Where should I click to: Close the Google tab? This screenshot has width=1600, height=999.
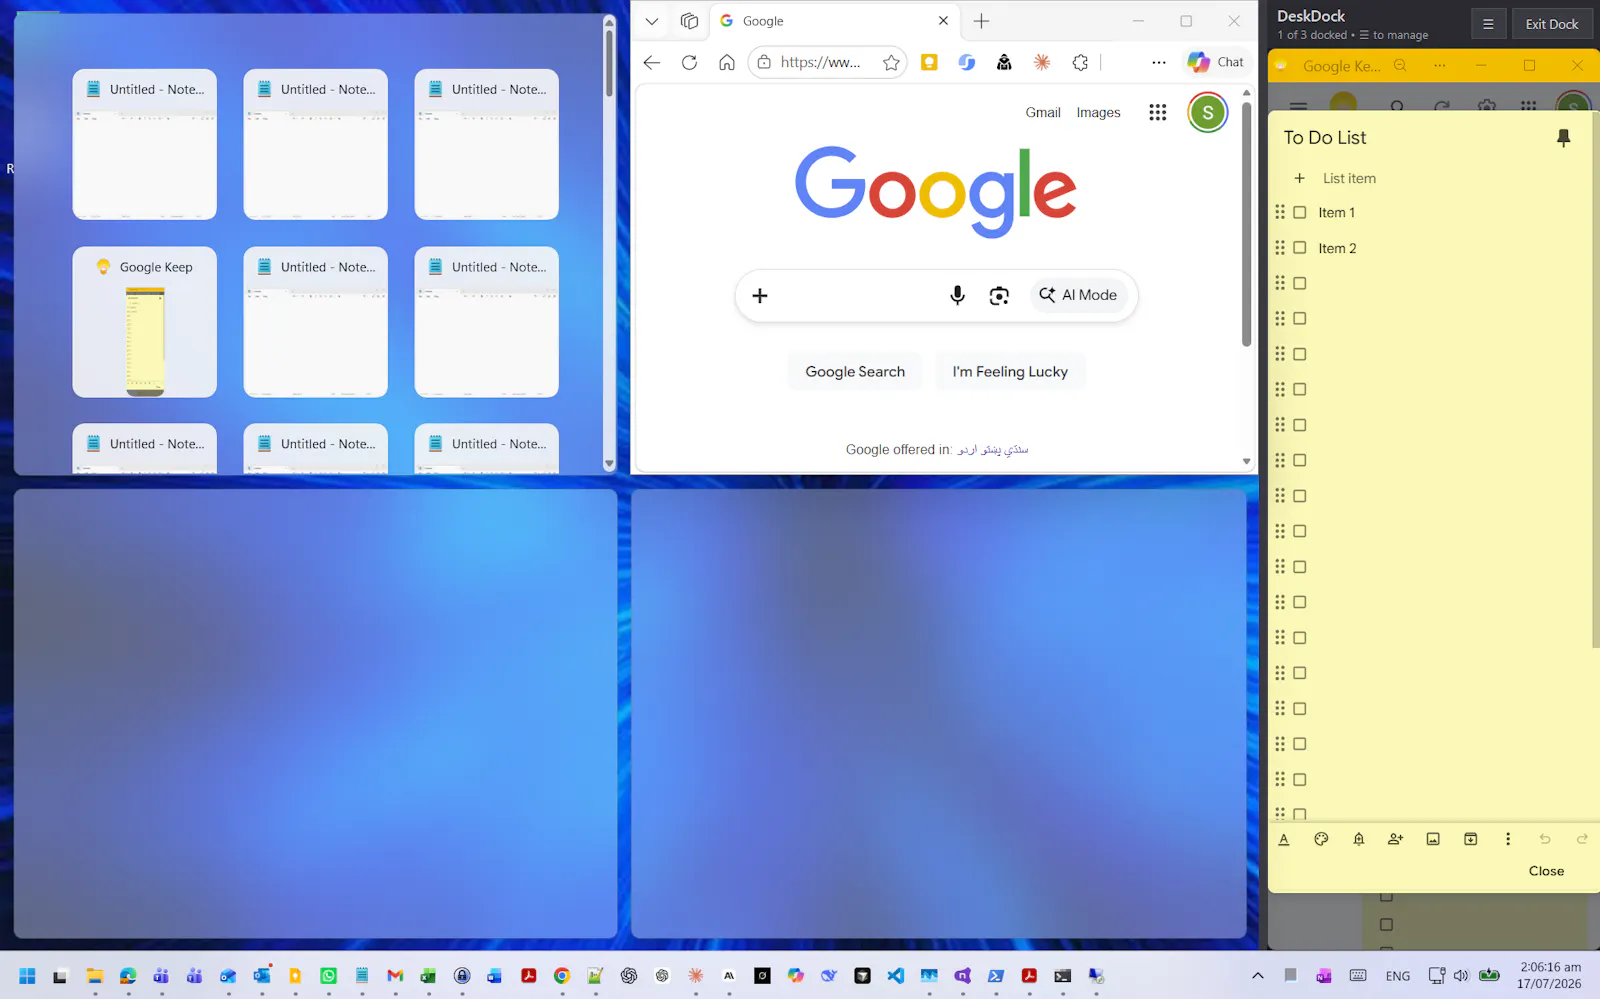pos(943,21)
